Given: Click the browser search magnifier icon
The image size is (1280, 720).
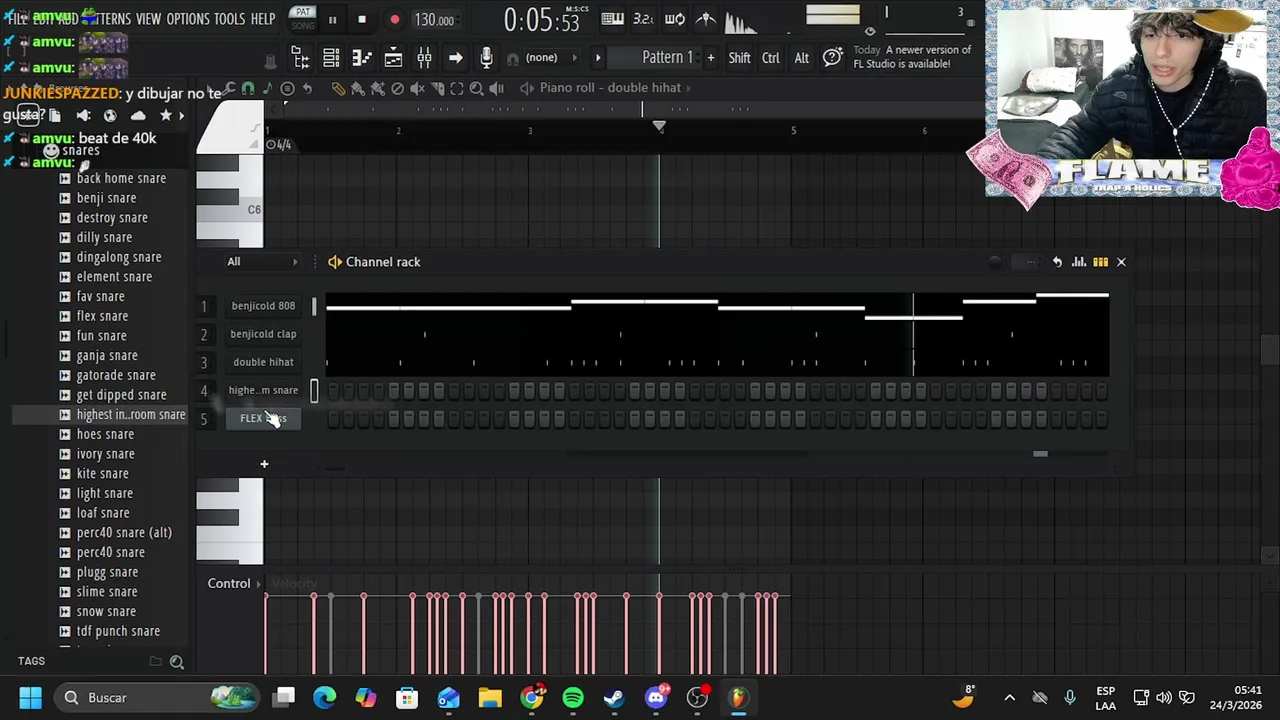Looking at the screenshot, I should (x=177, y=661).
